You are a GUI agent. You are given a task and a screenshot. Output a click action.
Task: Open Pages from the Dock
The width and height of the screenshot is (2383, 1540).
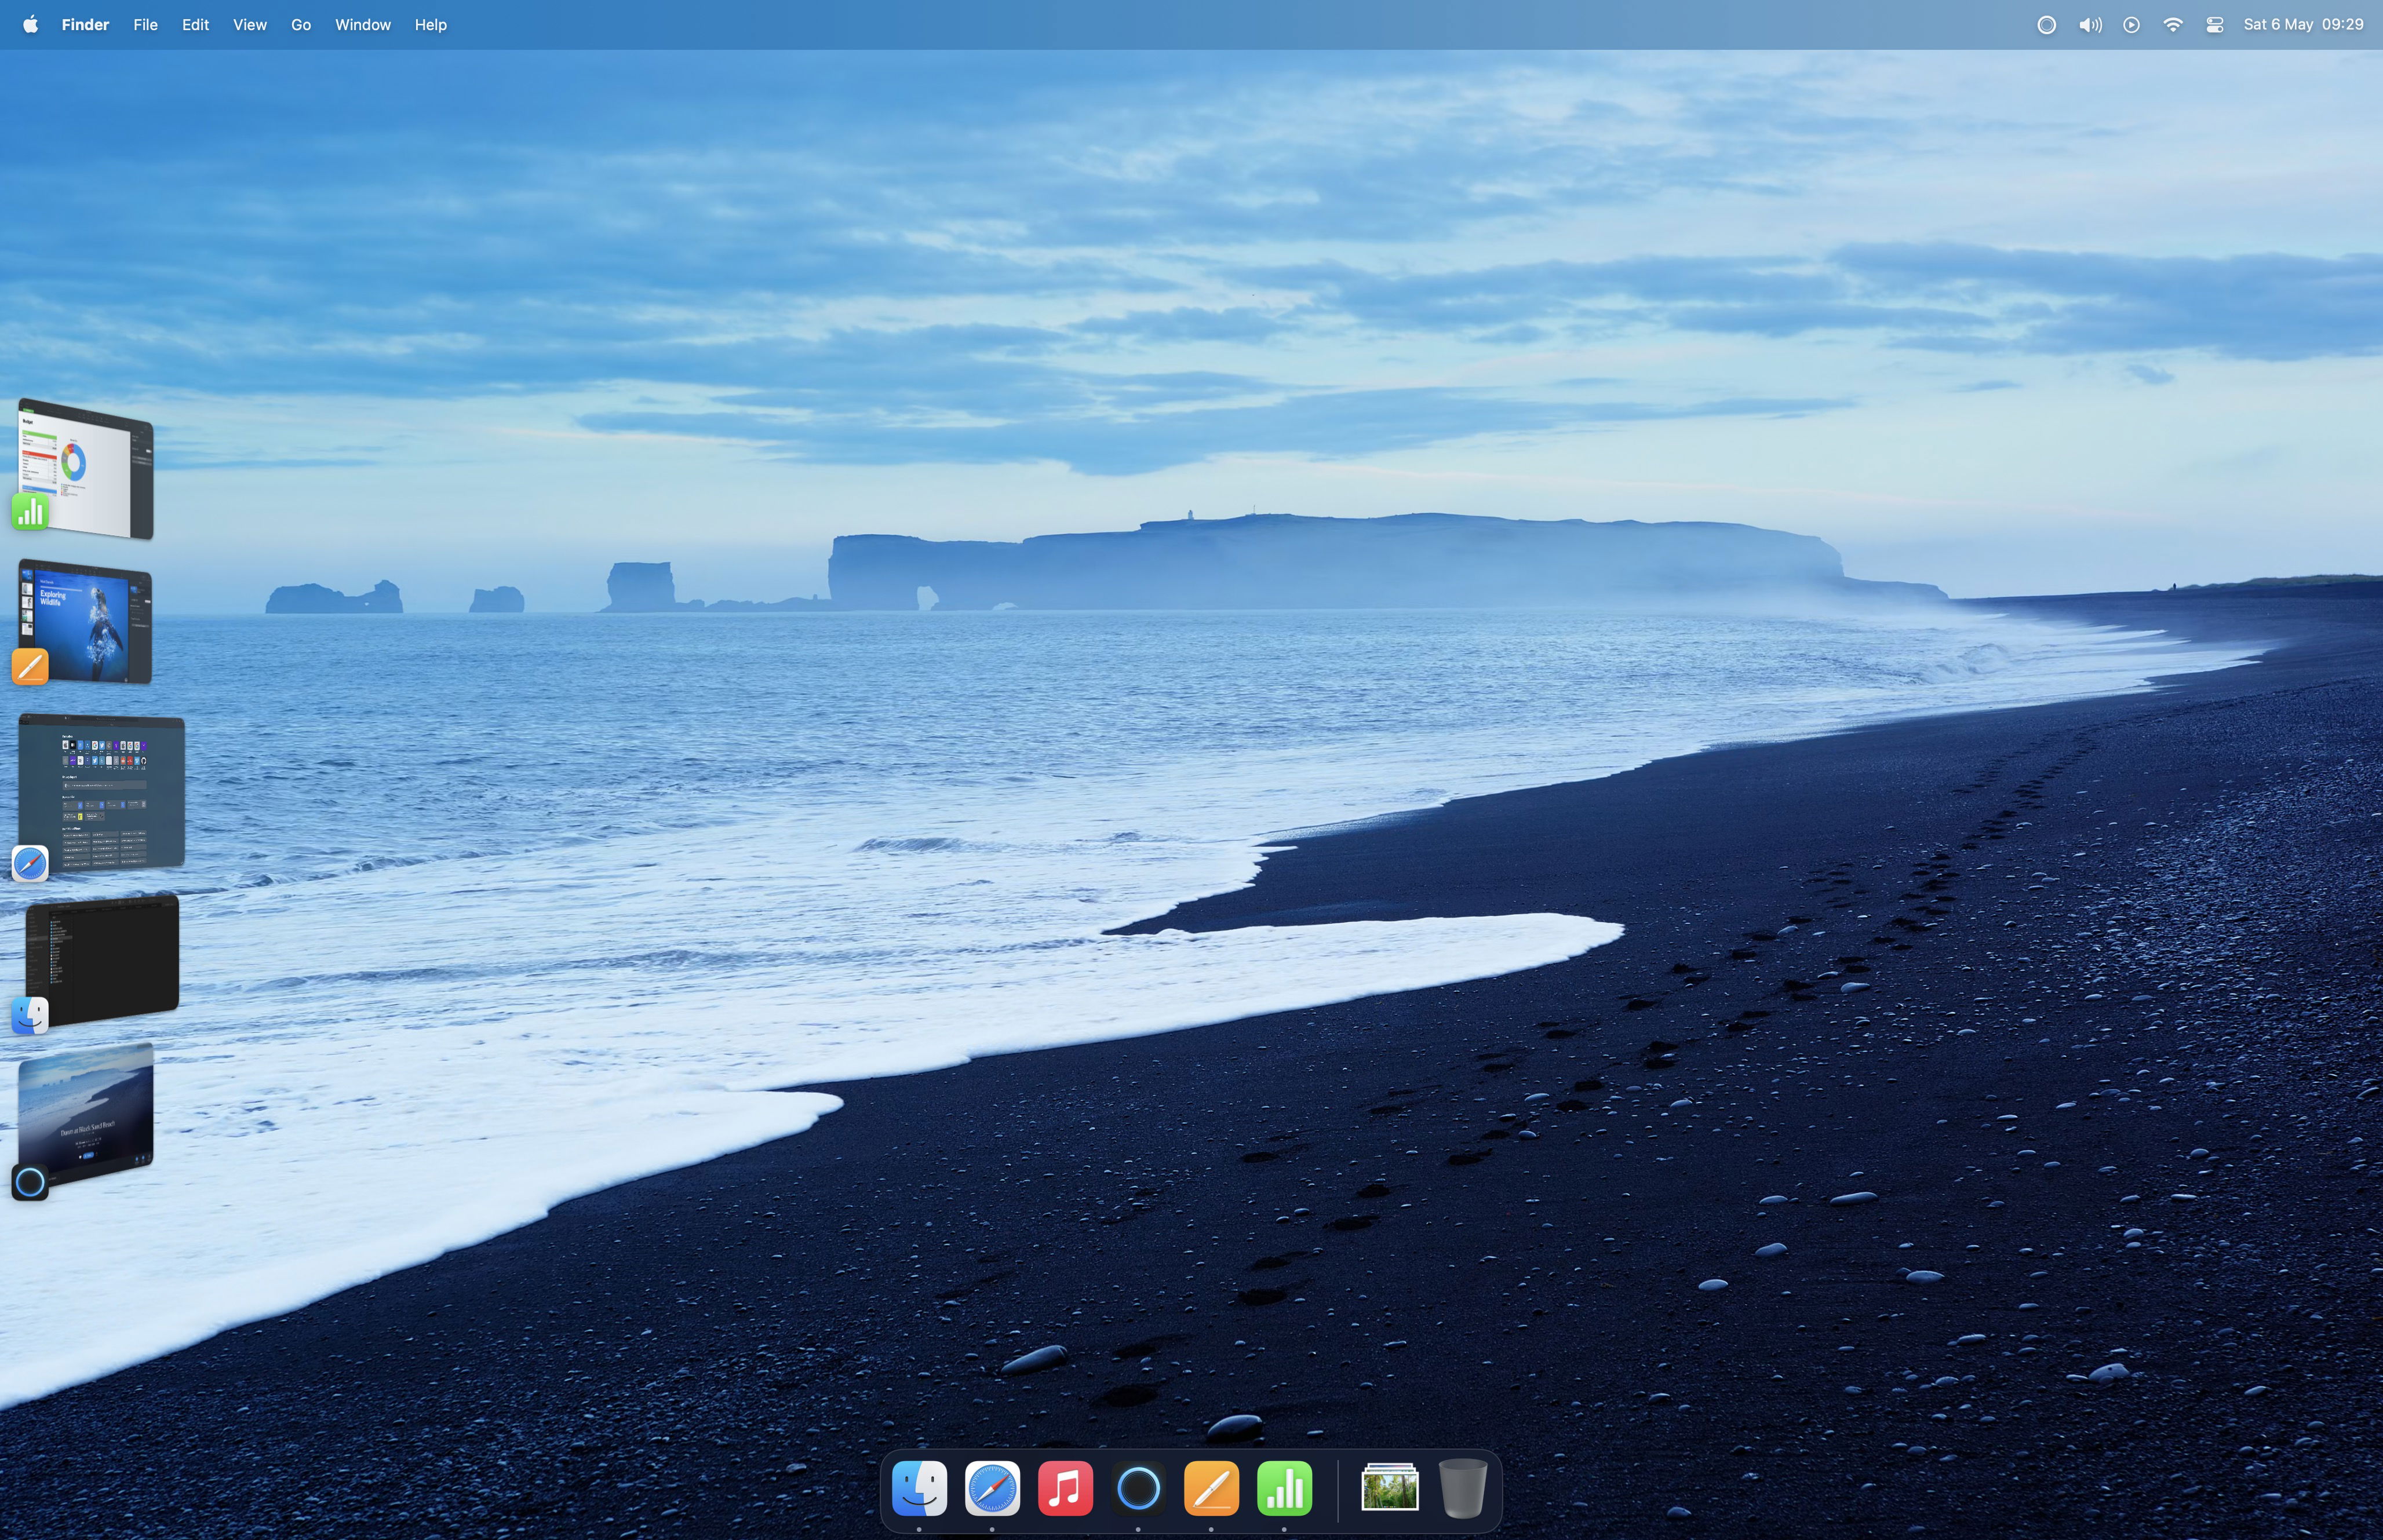point(1211,1488)
